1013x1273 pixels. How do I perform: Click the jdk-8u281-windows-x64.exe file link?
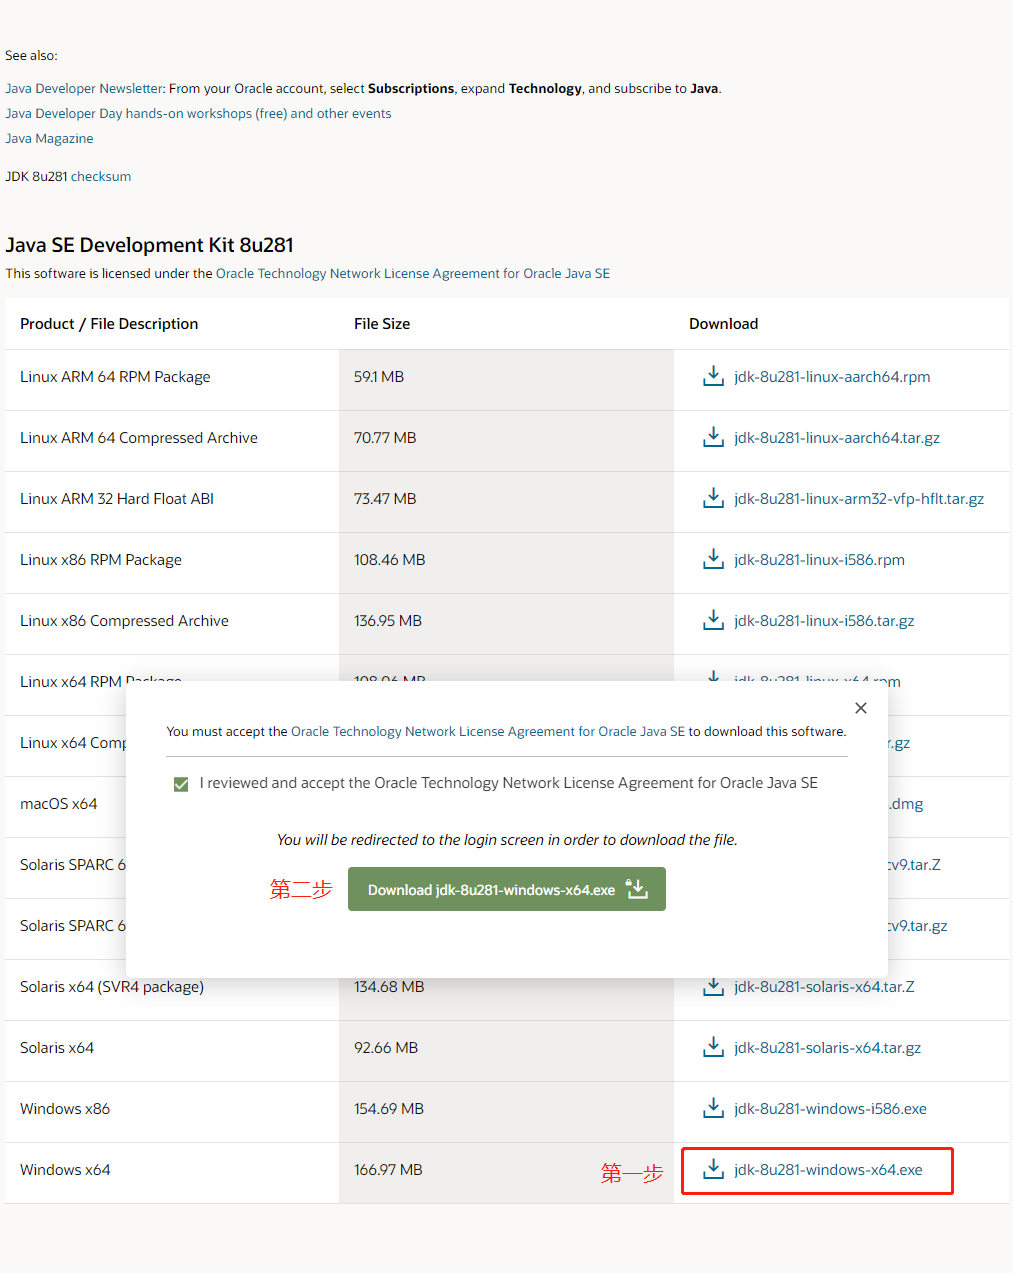click(828, 1170)
